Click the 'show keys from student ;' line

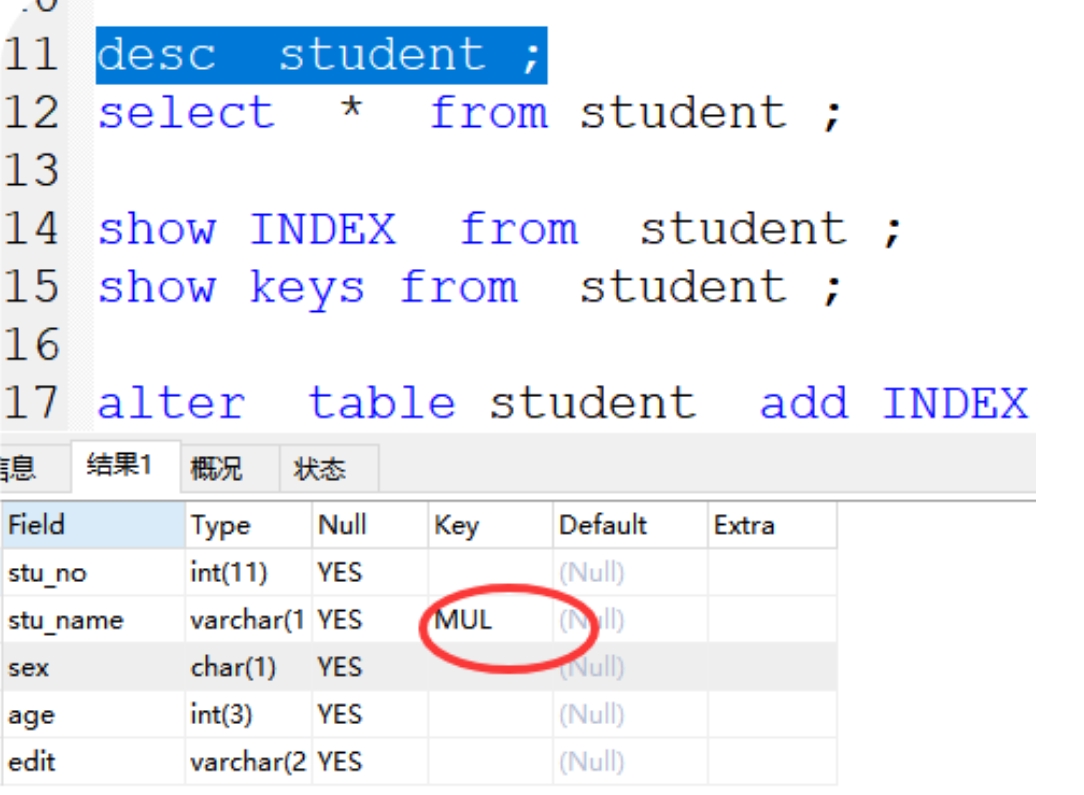[x=470, y=288]
